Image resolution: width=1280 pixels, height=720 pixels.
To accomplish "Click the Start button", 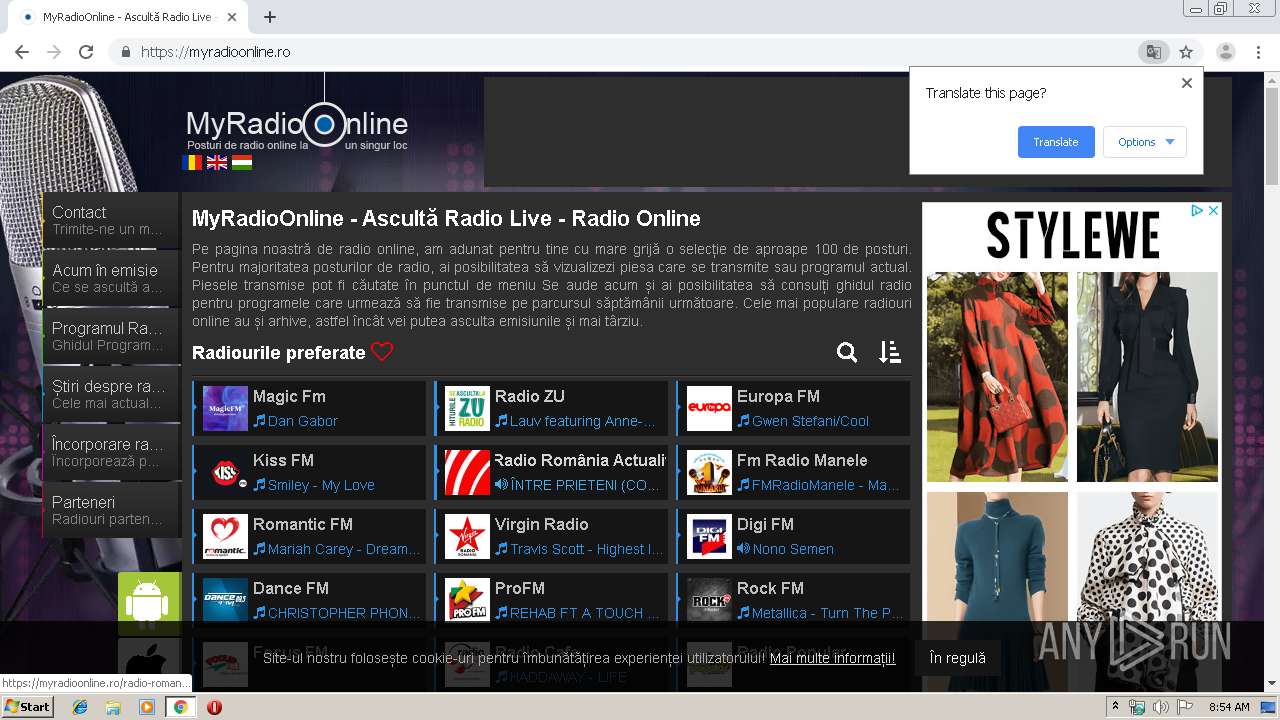I will [27, 707].
